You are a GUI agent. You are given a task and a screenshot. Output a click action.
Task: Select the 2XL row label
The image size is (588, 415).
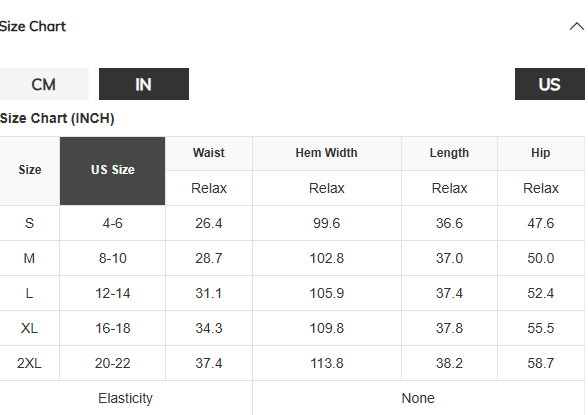click(x=29, y=363)
